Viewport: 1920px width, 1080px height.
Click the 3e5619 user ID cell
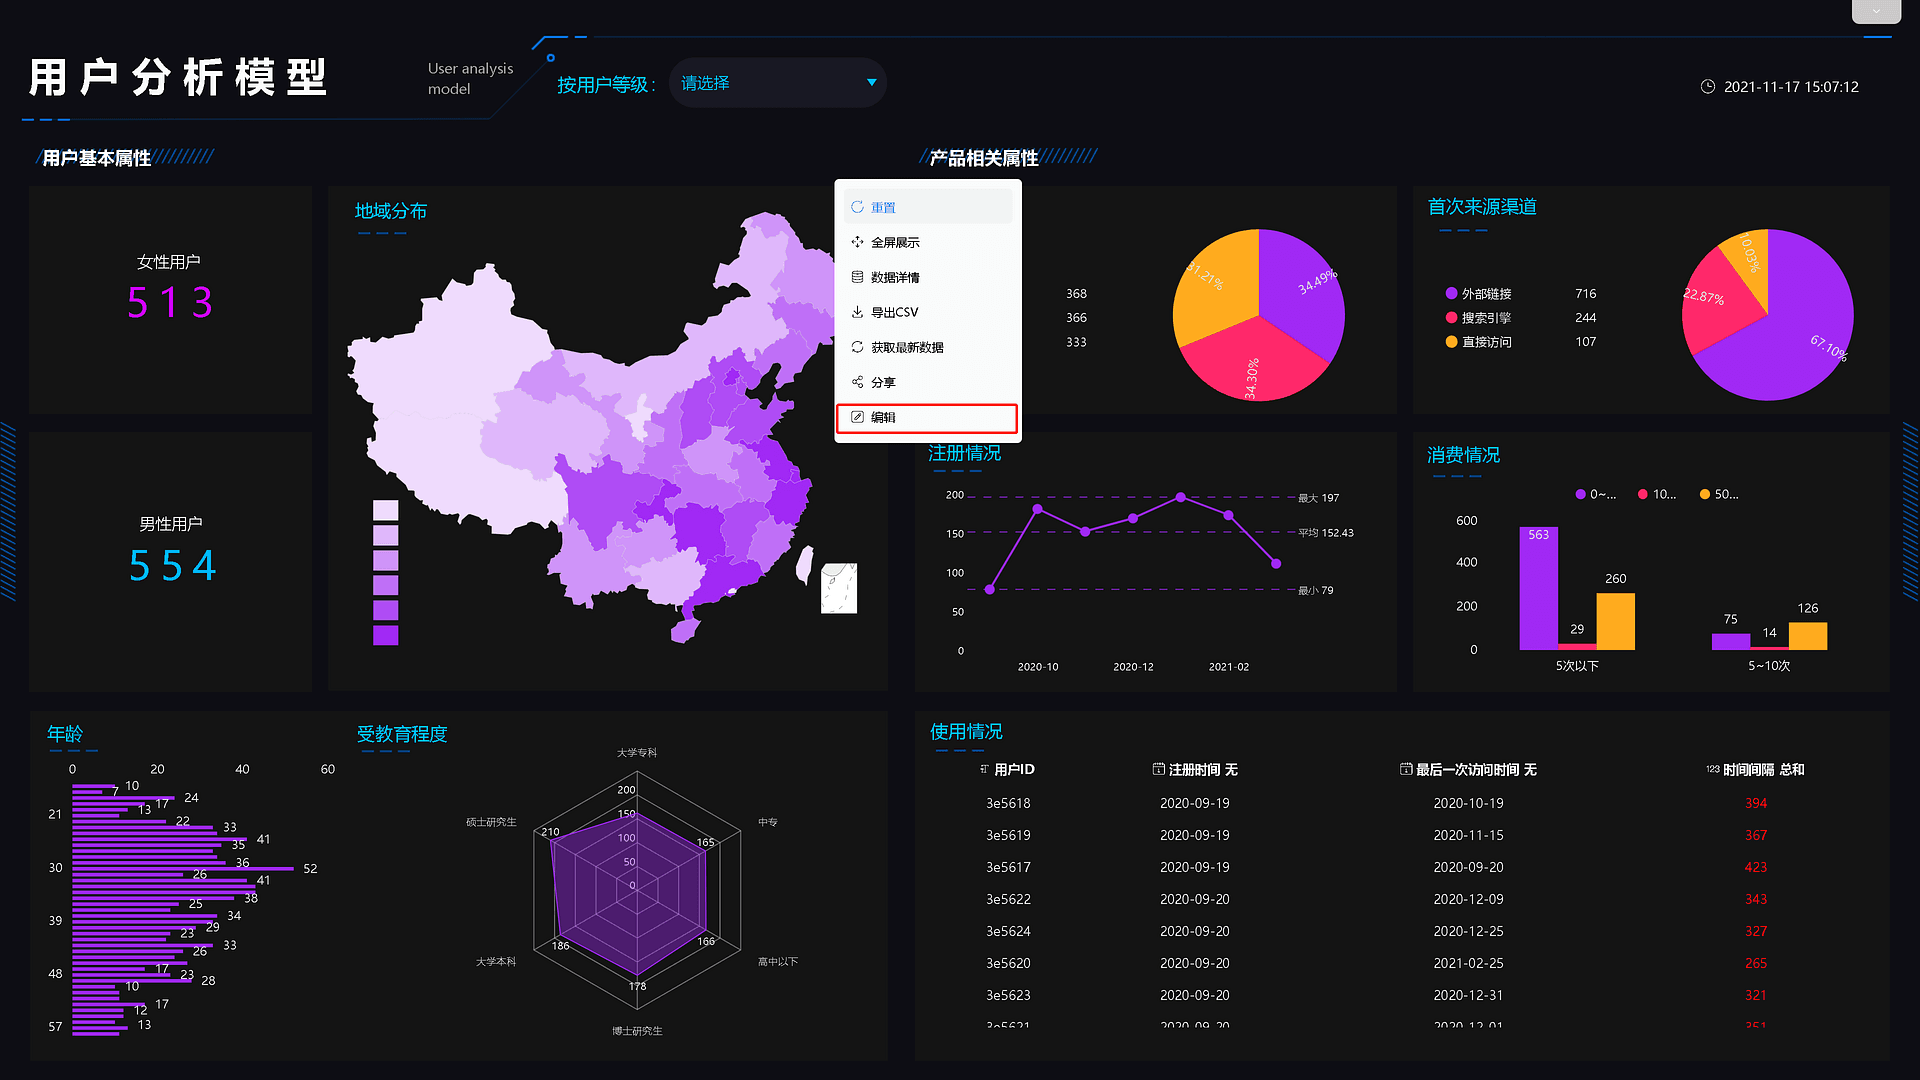[1008, 835]
